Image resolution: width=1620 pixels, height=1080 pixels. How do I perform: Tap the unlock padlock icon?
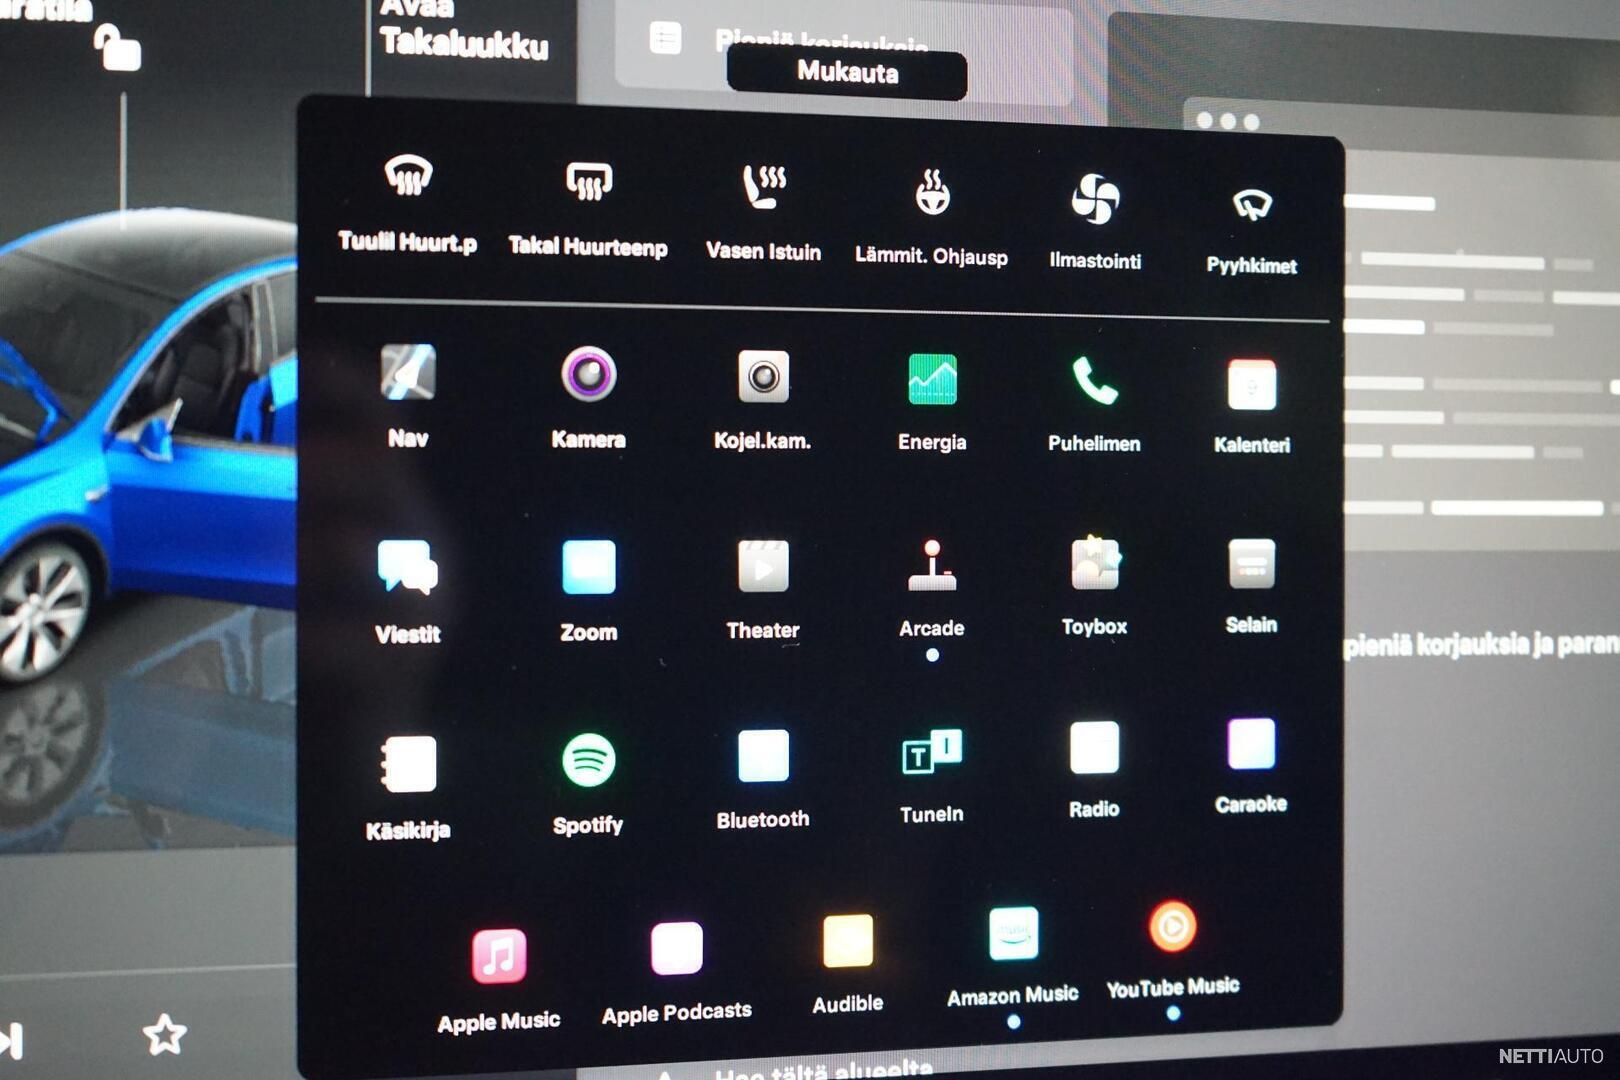pos(117,47)
